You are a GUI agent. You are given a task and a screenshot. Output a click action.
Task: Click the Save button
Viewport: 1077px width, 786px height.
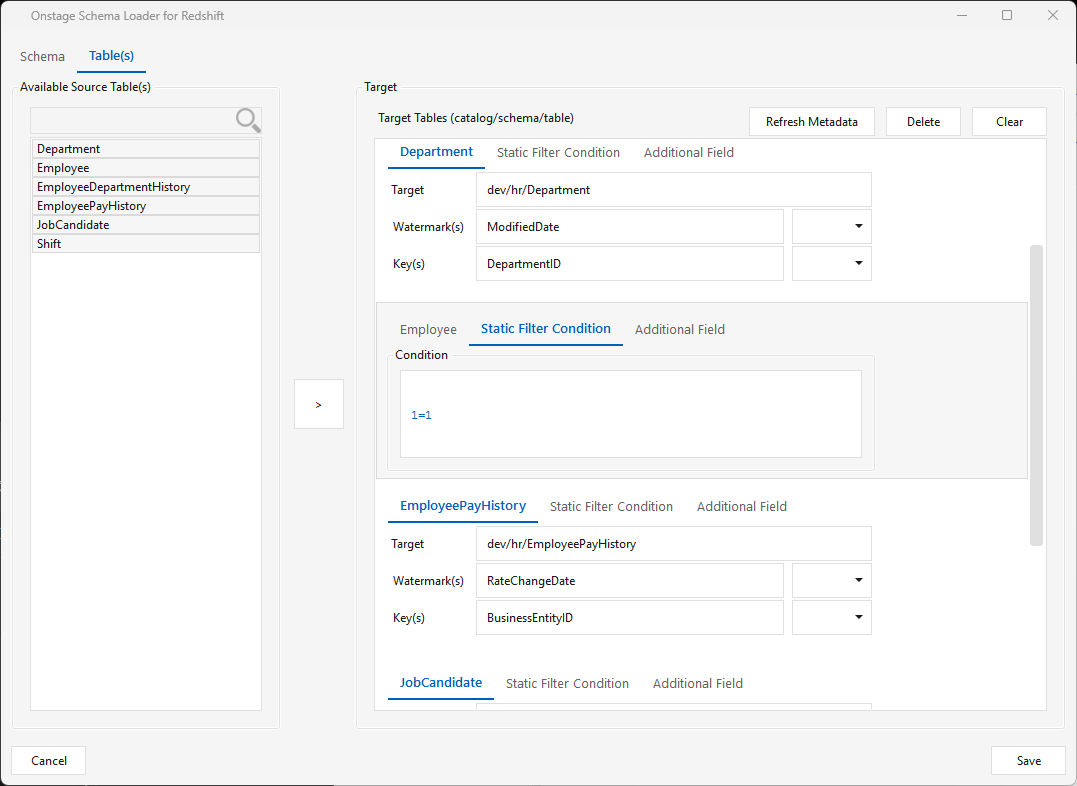(x=1028, y=761)
